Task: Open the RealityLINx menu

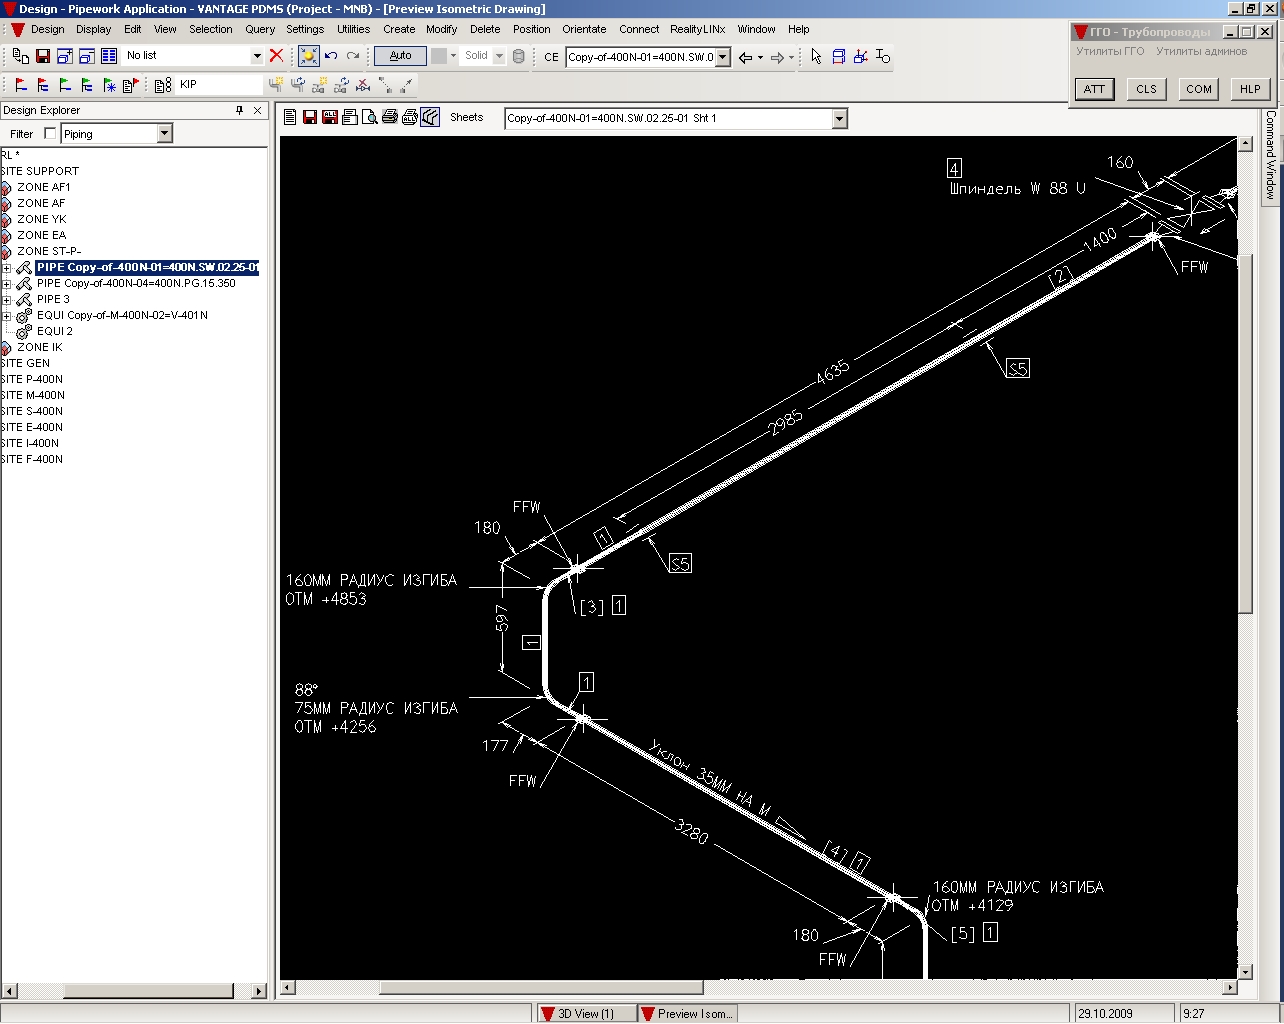Action: pyautogui.click(x=698, y=29)
